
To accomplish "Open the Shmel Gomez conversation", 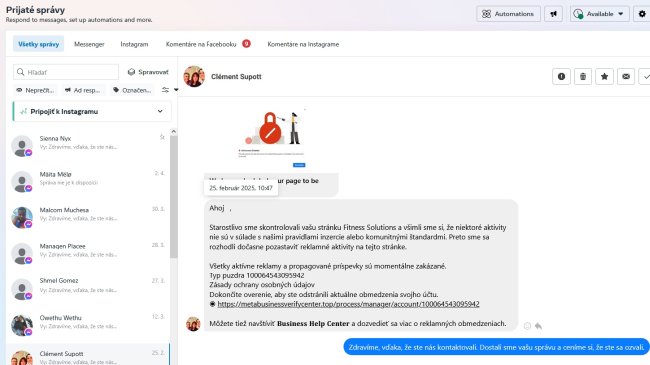I will point(88,288).
